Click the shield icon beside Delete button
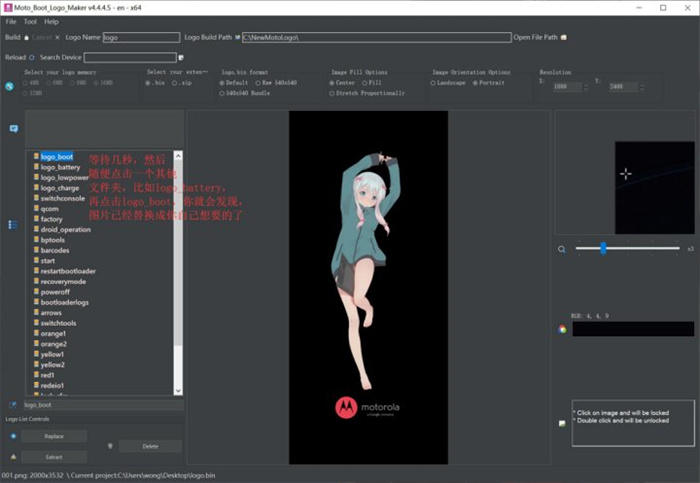 tap(110, 446)
